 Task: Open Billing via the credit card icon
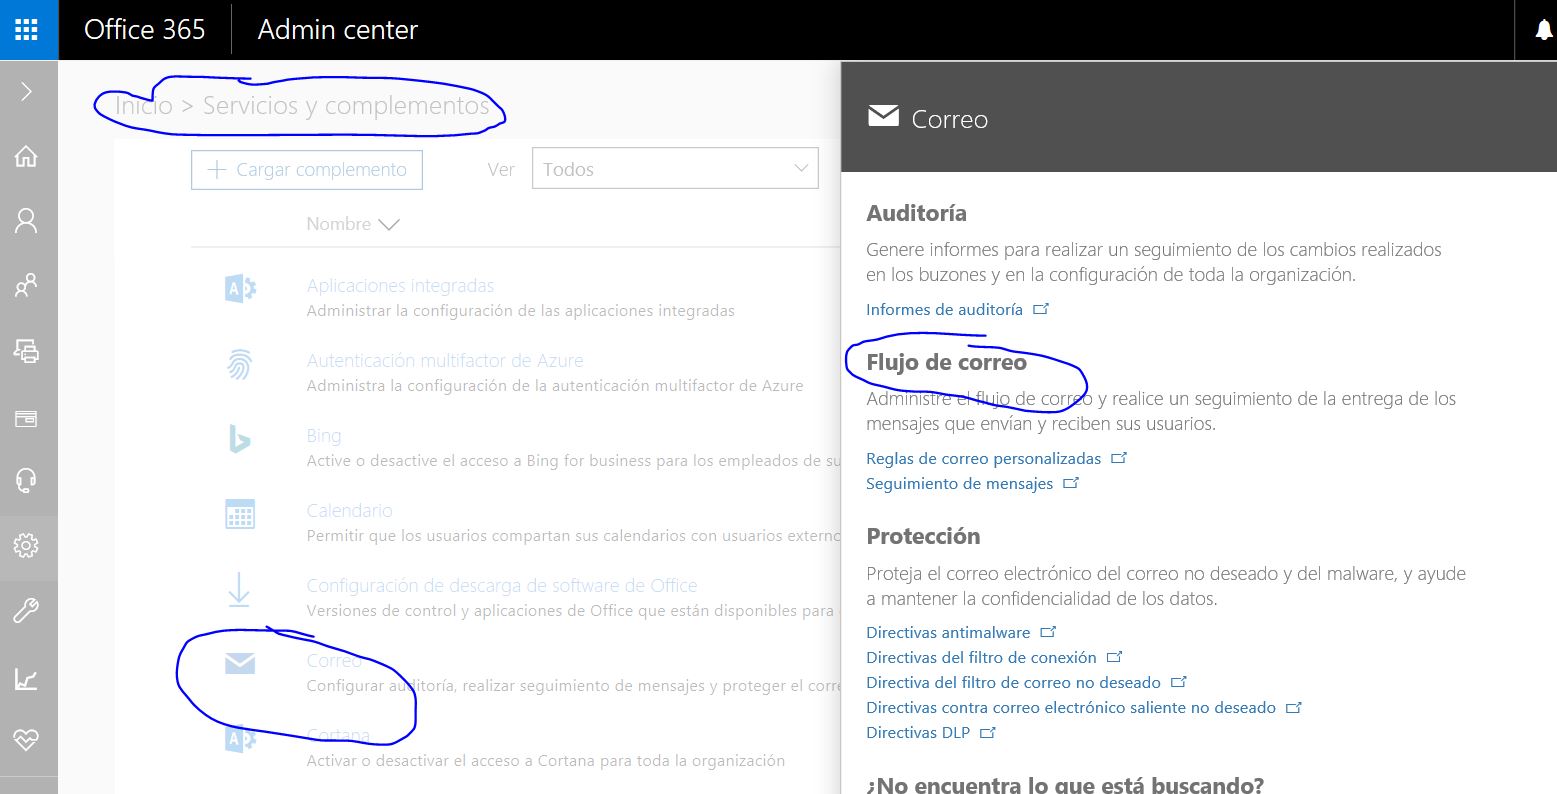(26, 418)
